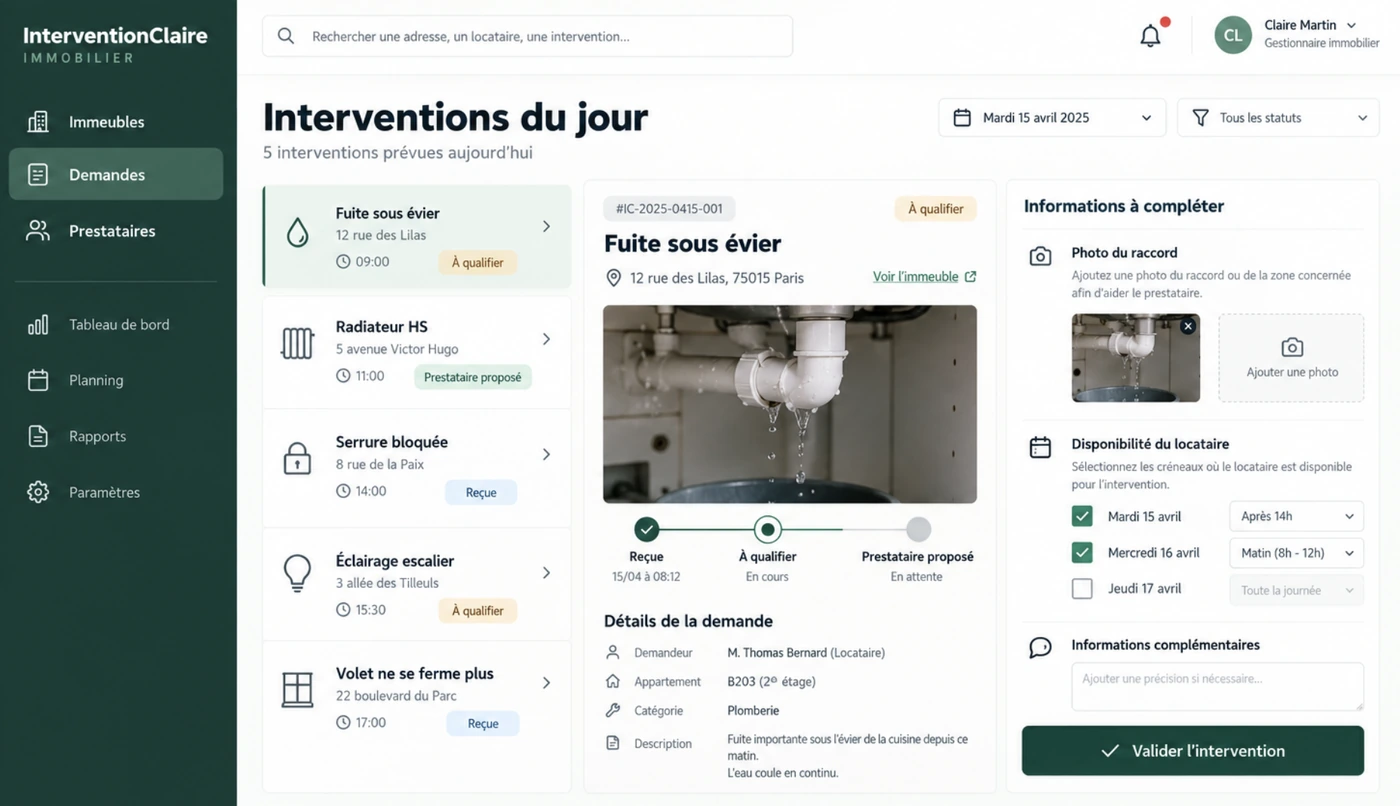
Task: Open the Tous les statuts filter dropdown
Action: [1279, 118]
